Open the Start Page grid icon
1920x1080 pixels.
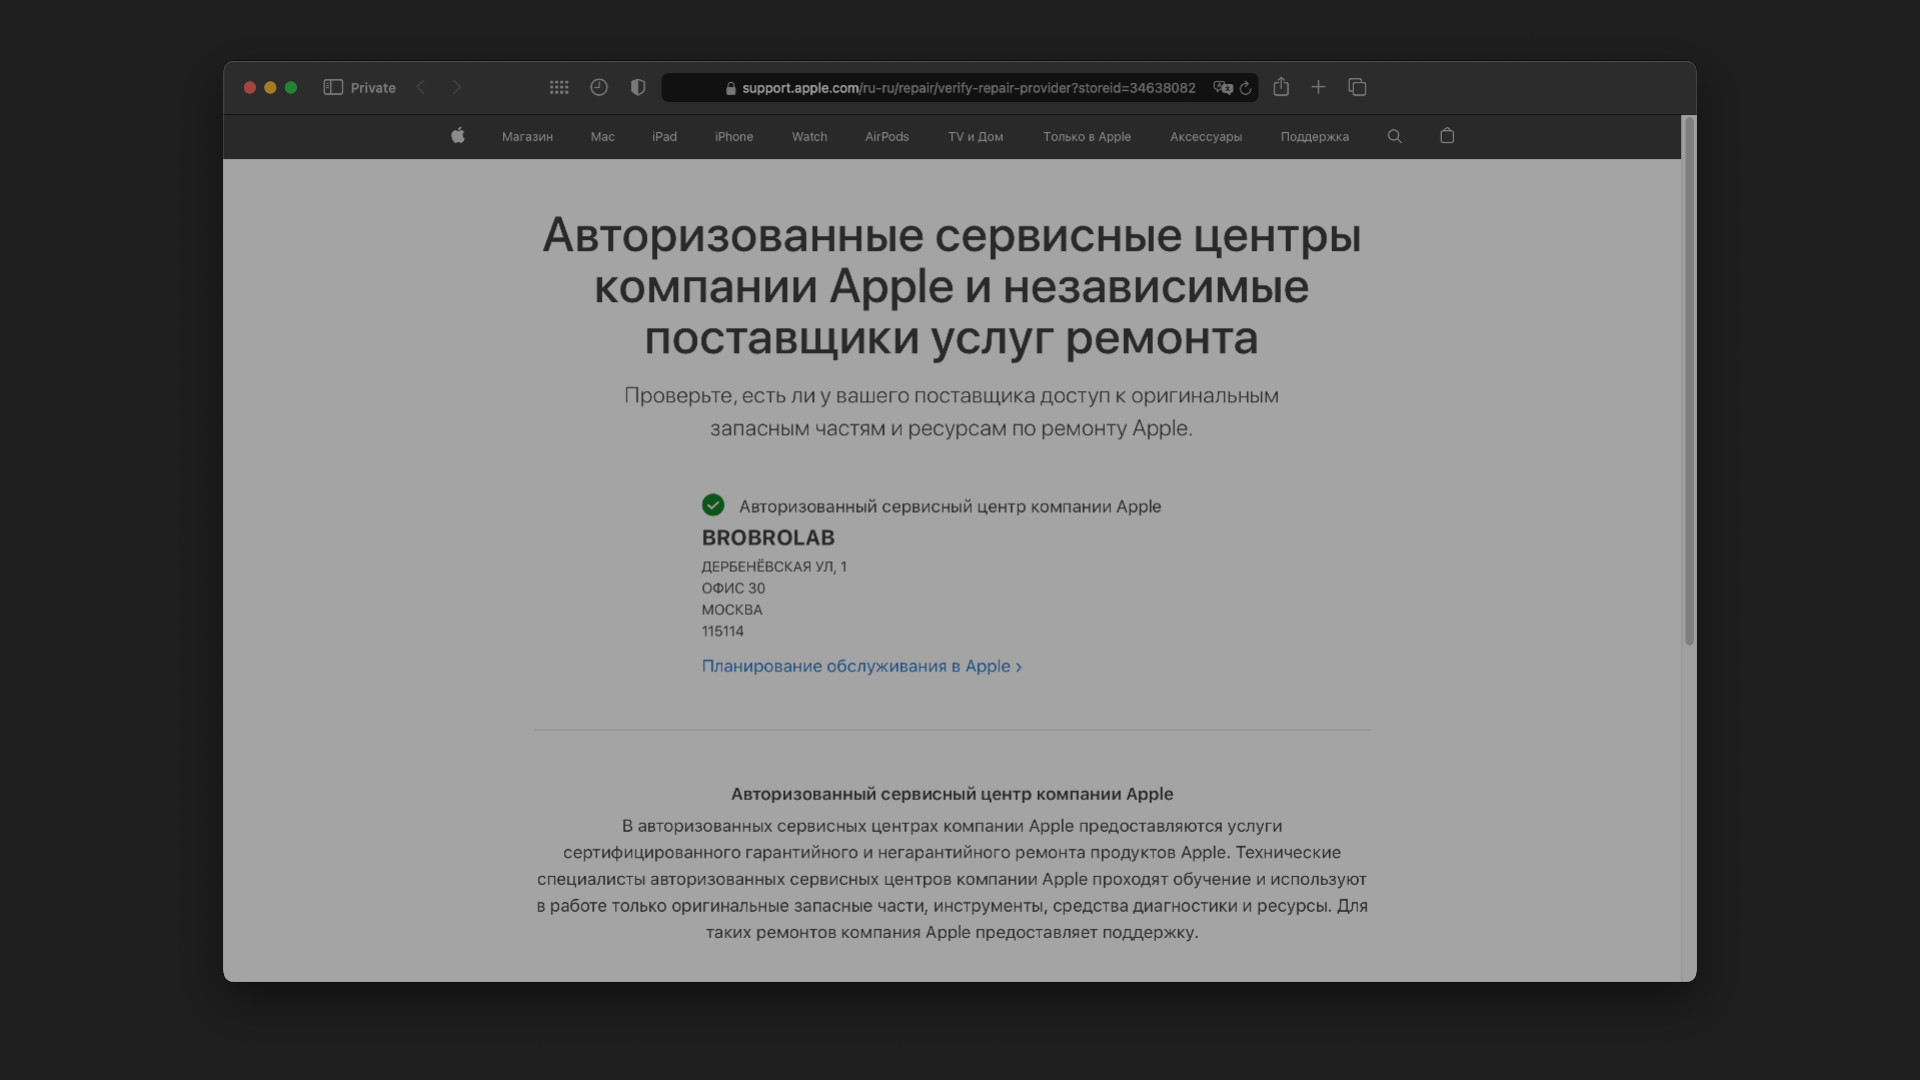pyautogui.click(x=559, y=88)
